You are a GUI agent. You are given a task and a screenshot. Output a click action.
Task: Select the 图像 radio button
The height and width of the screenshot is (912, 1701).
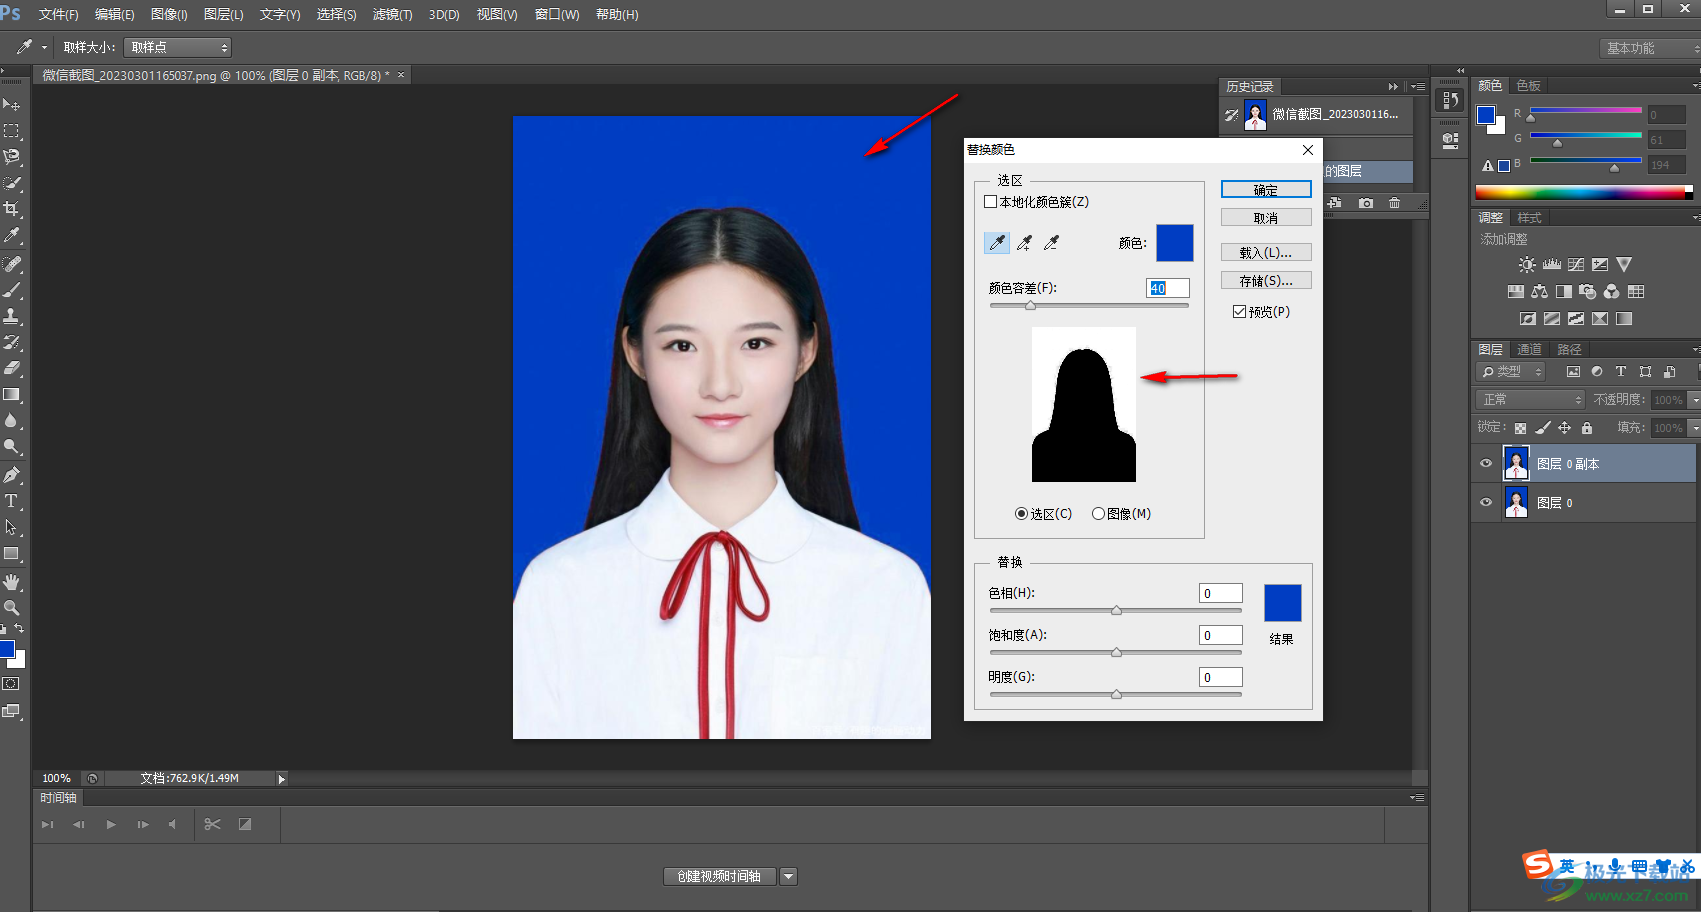pyautogui.click(x=1098, y=514)
